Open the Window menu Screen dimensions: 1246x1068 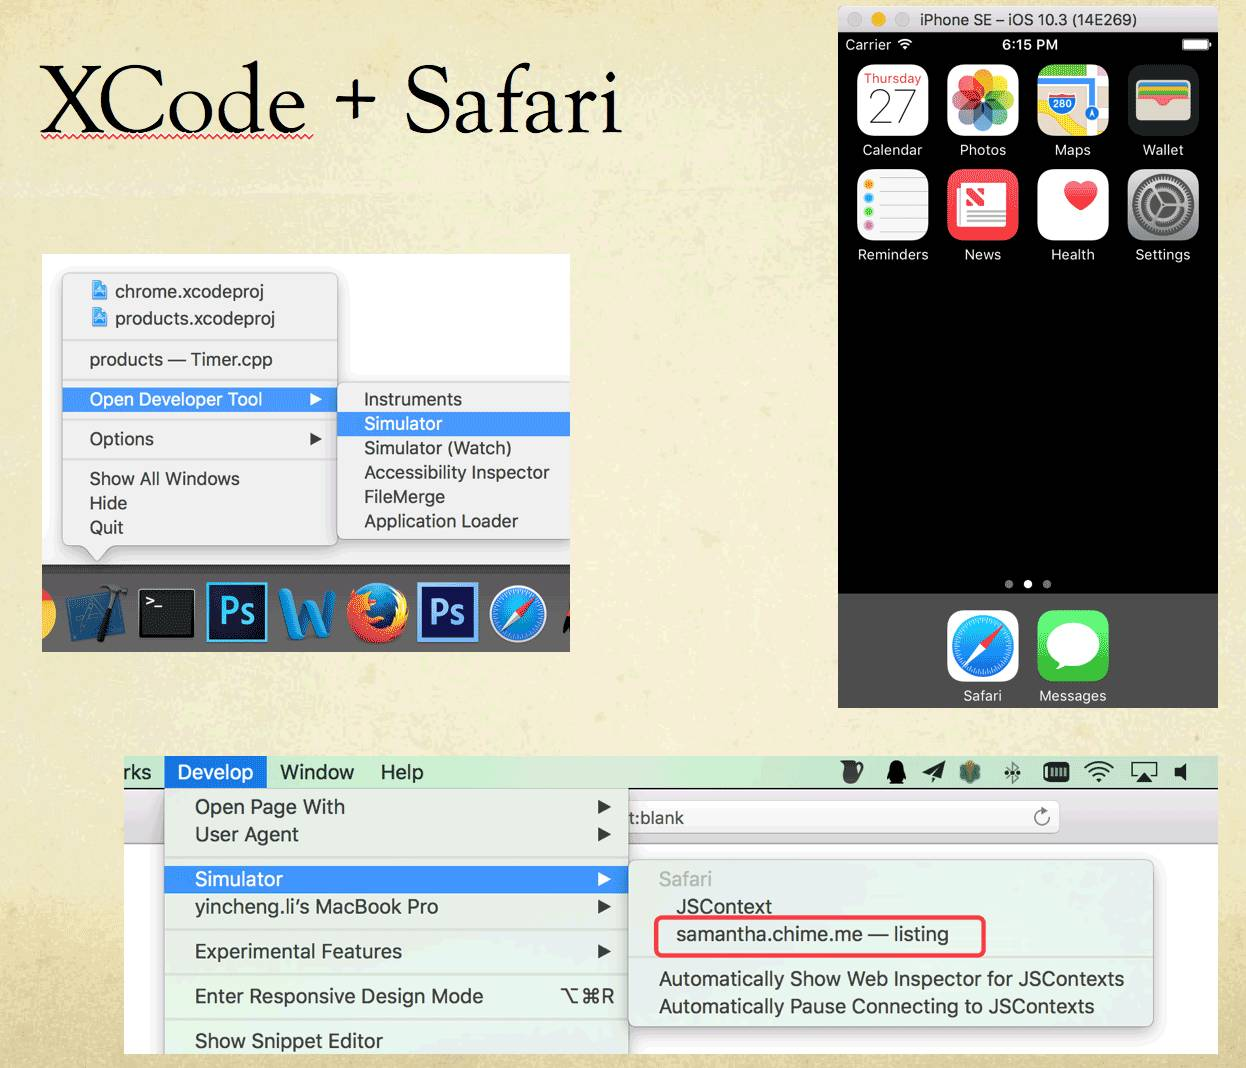point(317,772)
